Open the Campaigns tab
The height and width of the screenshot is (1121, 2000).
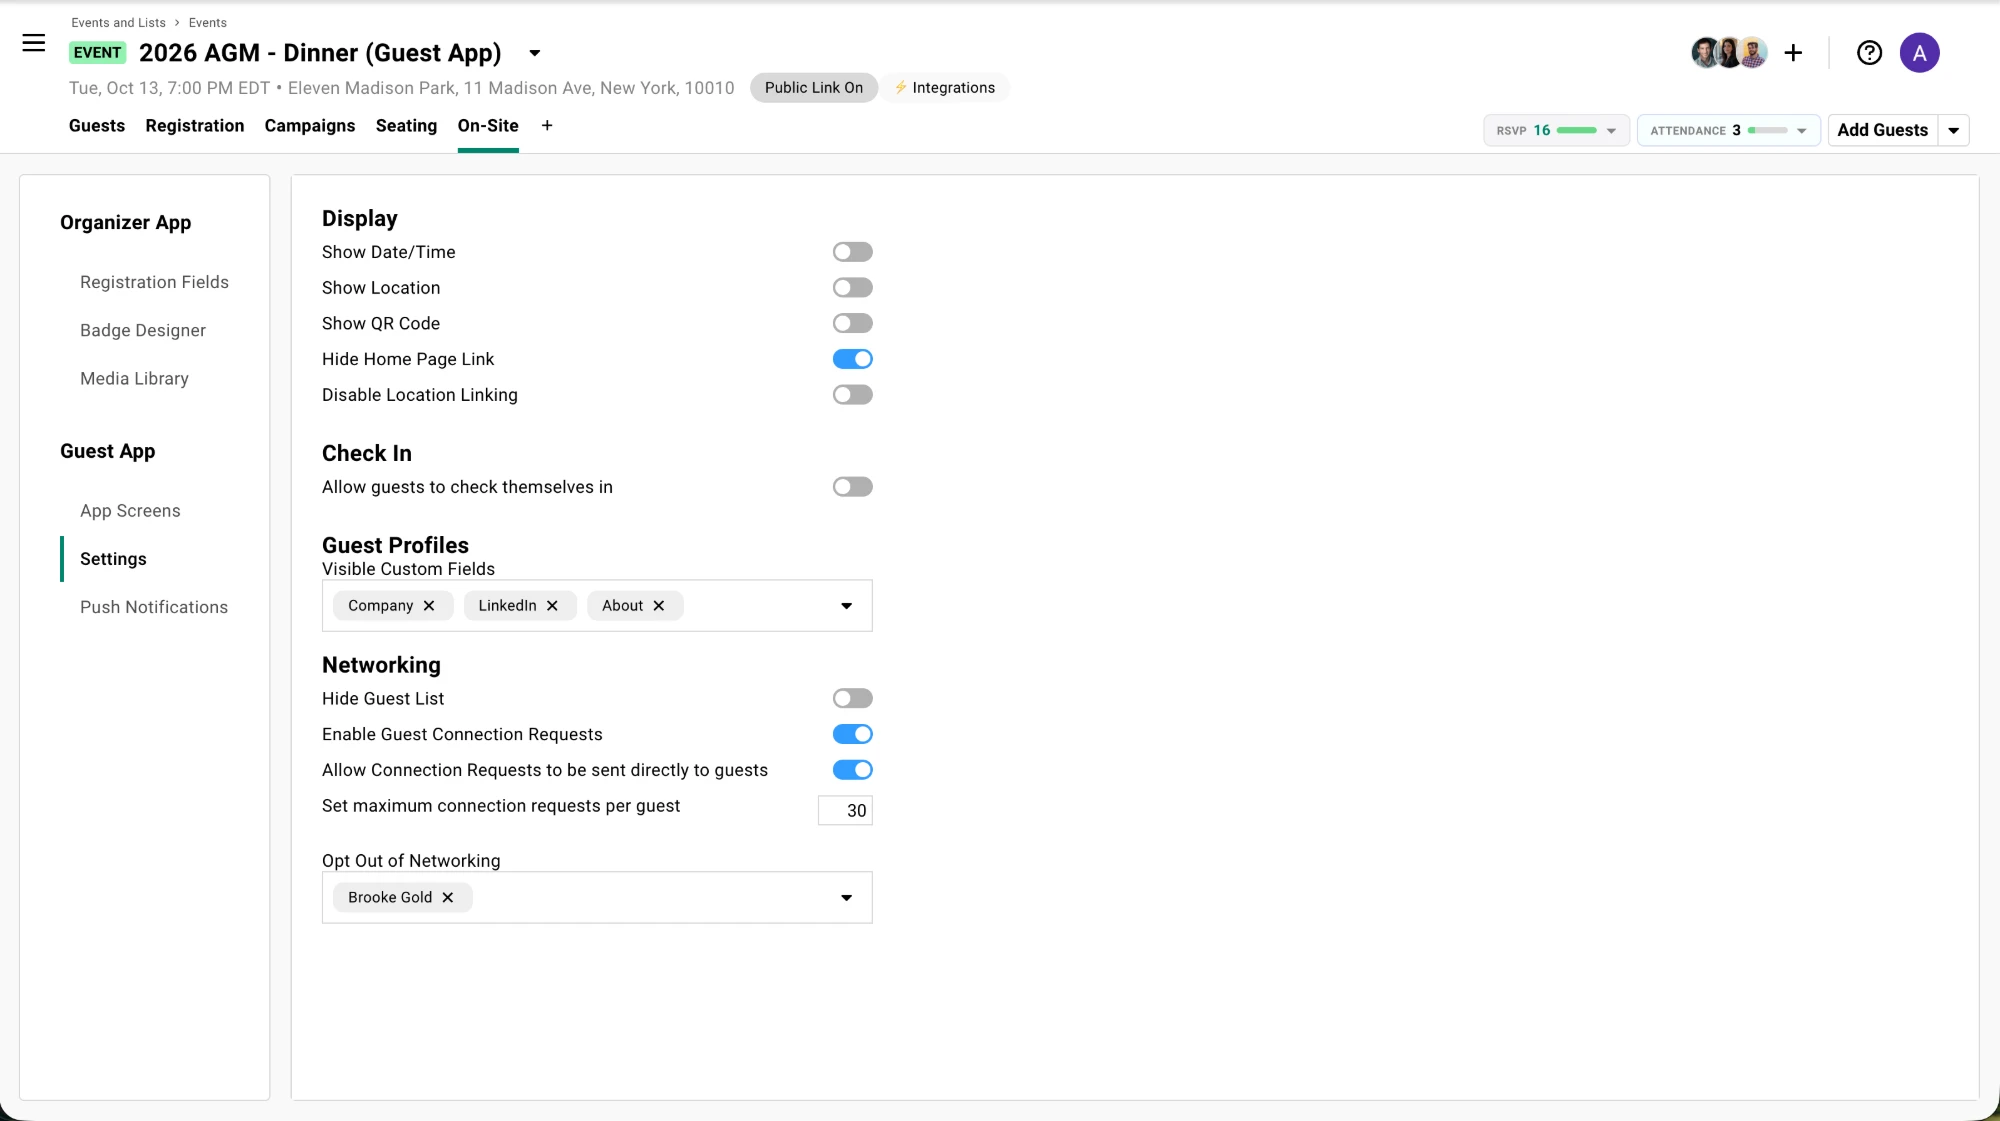click(310, 126)
